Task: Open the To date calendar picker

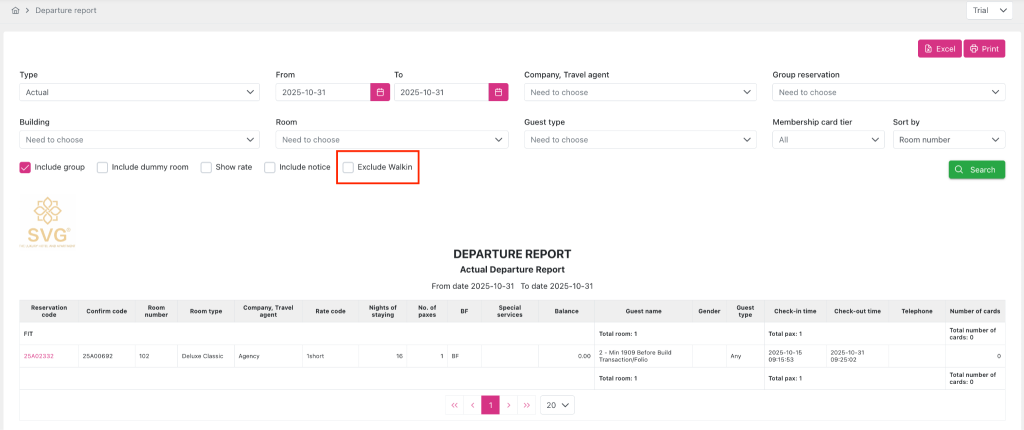Action: pos(499,92)
